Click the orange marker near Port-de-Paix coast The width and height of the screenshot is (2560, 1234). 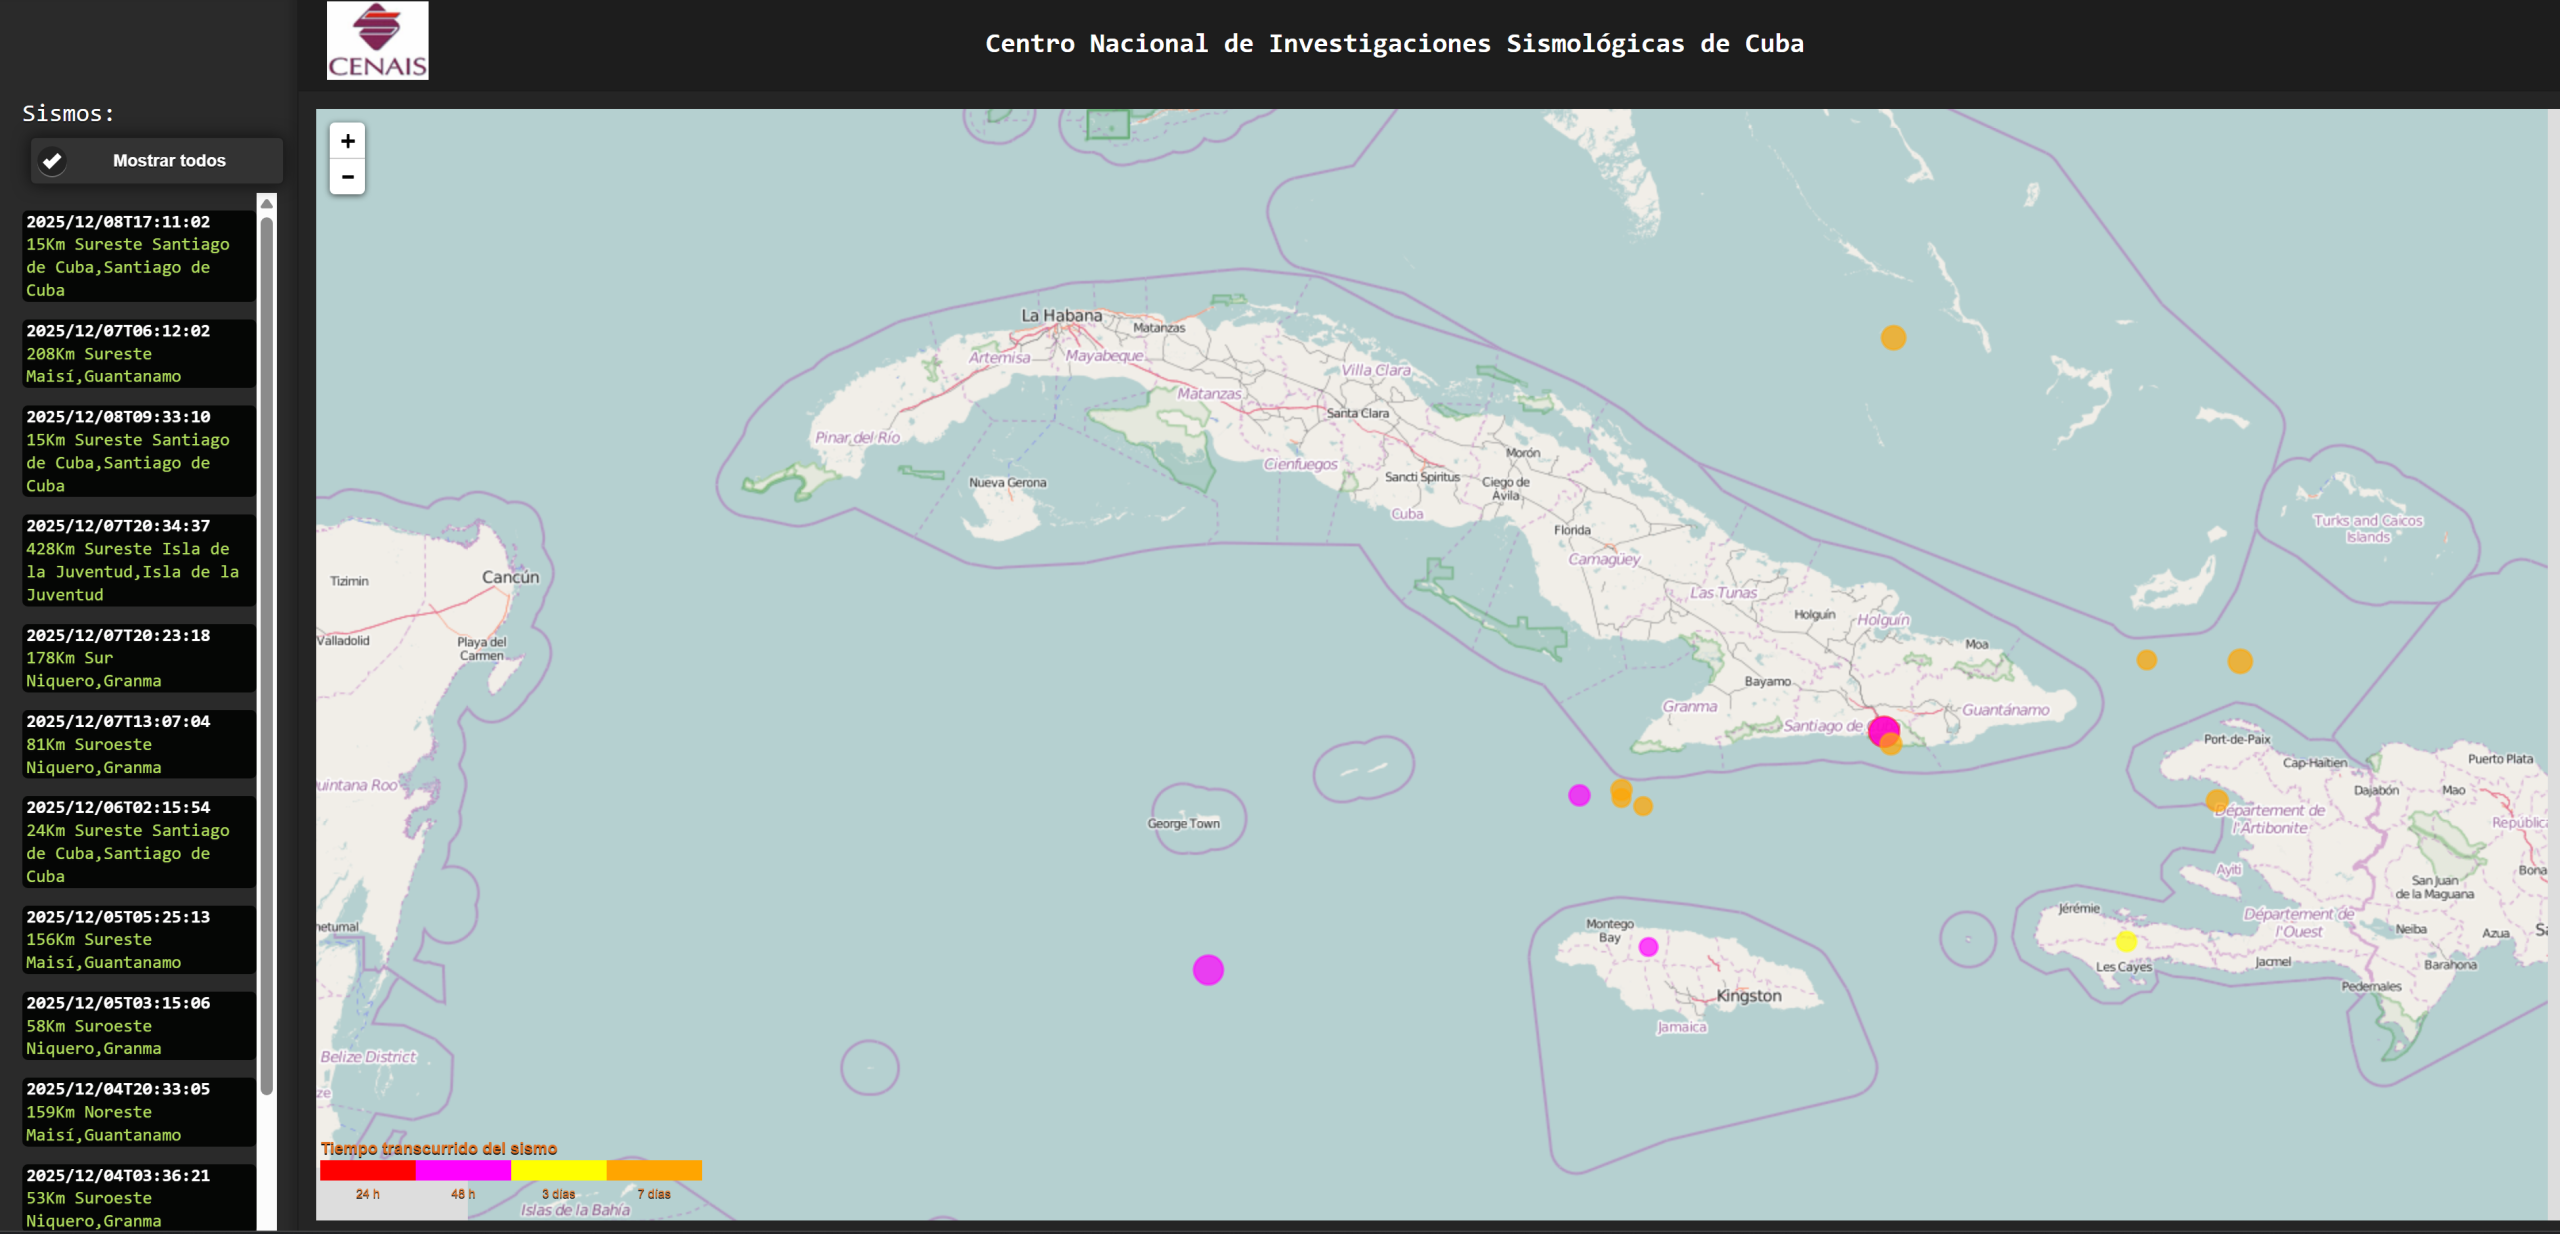2216,800
